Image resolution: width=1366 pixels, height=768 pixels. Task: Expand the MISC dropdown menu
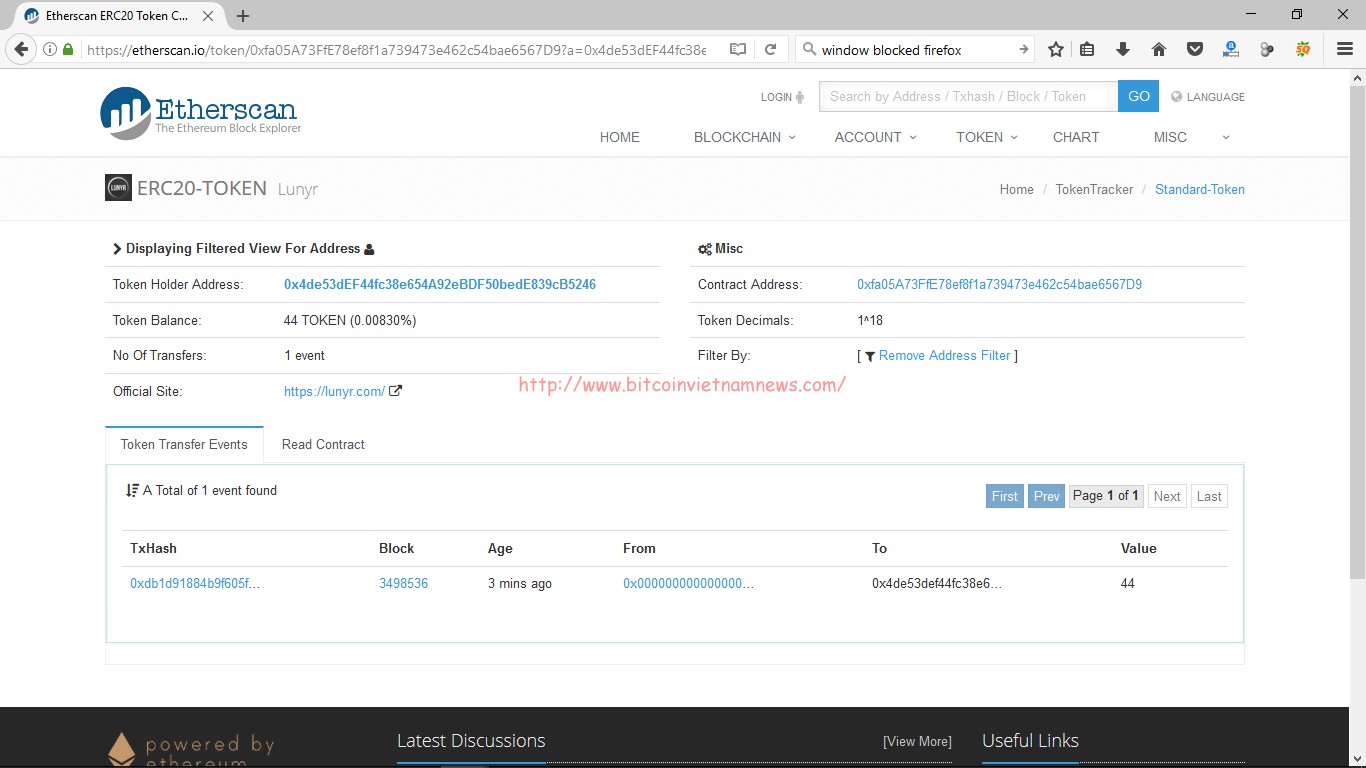[x=1192, y=137]
